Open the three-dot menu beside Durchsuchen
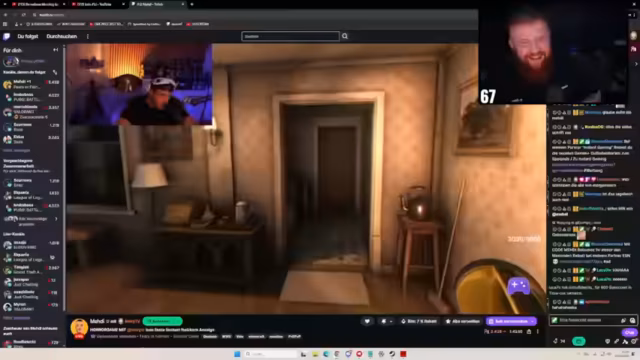The image size is (640, 360). pos(87,36)
